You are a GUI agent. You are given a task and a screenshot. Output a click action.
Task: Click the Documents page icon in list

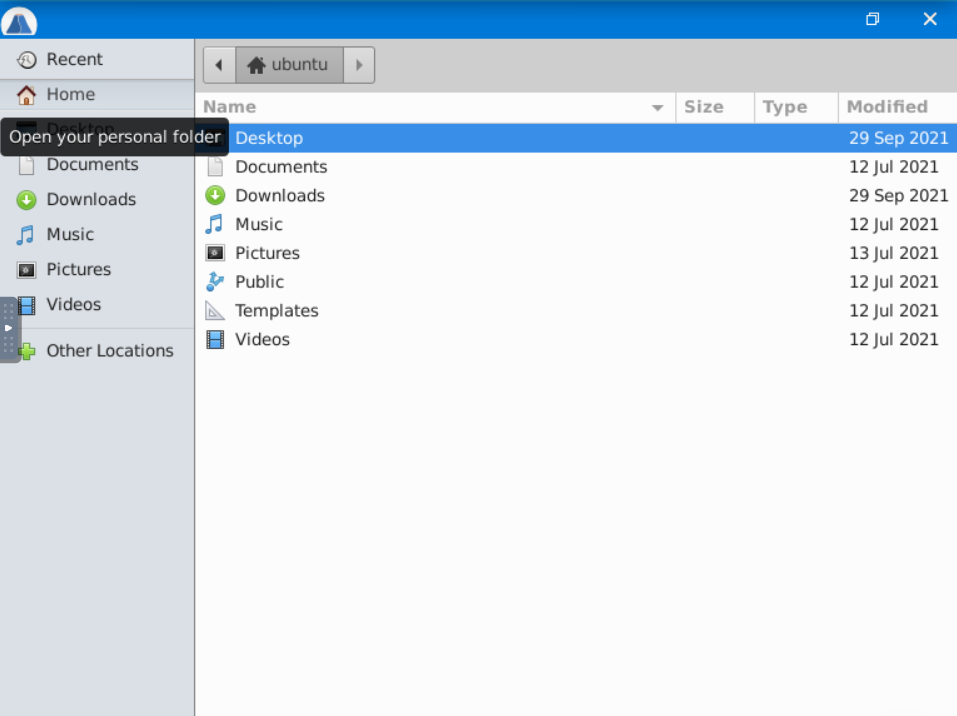tap(215, 167)
